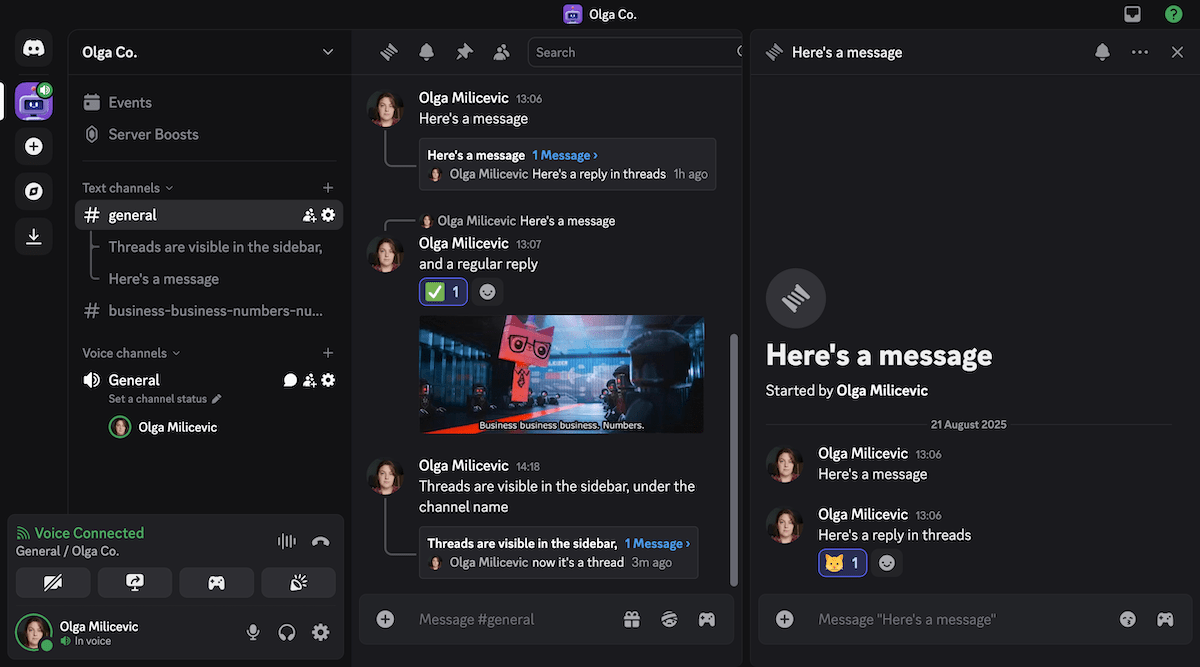This screenshot has width=1200, height=667.
Task: Turn on camera button
Action: point(53,583)
